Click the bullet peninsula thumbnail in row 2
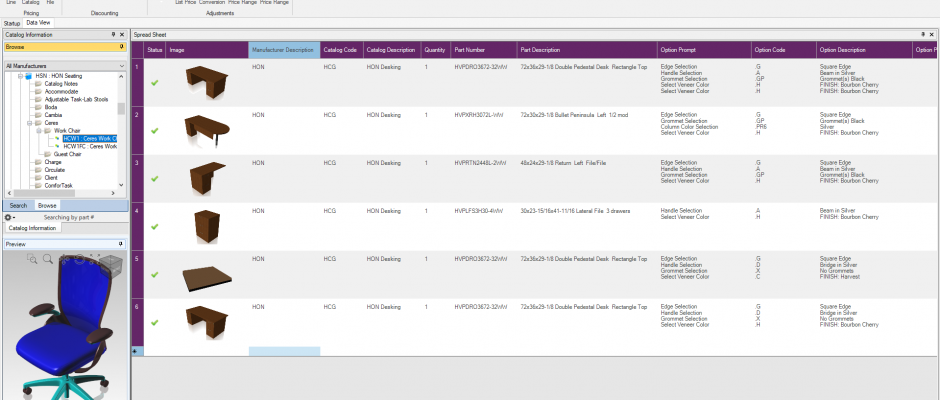 click(x=207, y=131)
